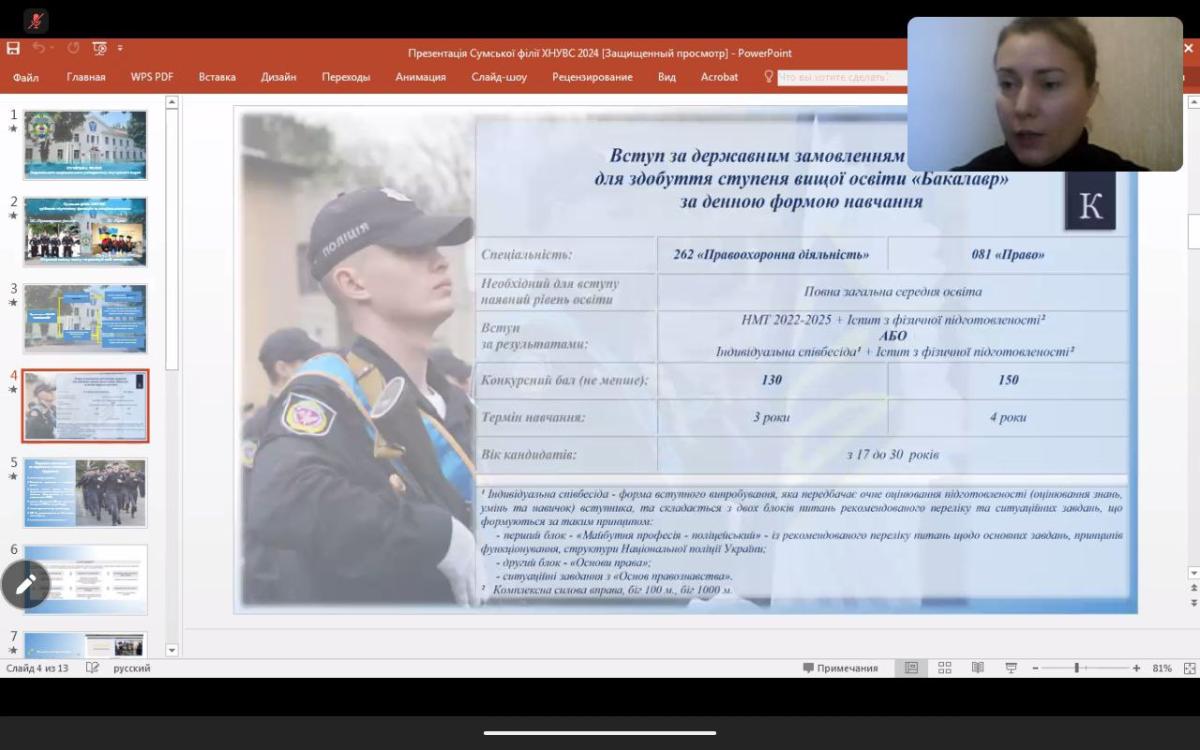Click the 'Спеціальність:' row label
The height and width of the screenshot is (750, 1200).
point(527,255)
